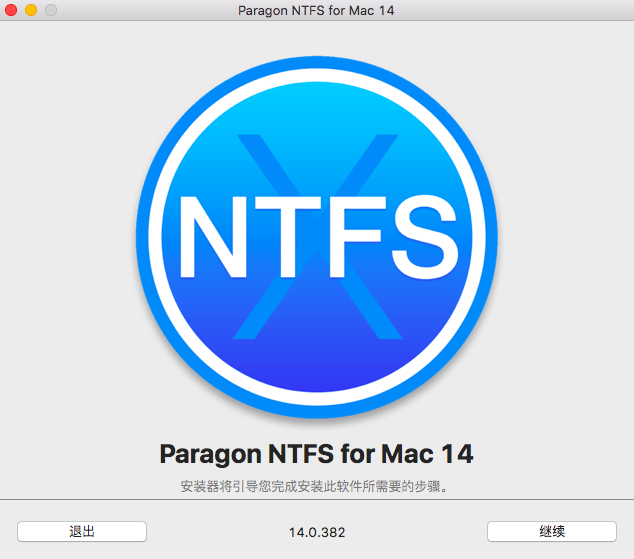The image size is (634, 559).
Task: Minimize the window using the yellow button
Action: (x=31, y=10)
